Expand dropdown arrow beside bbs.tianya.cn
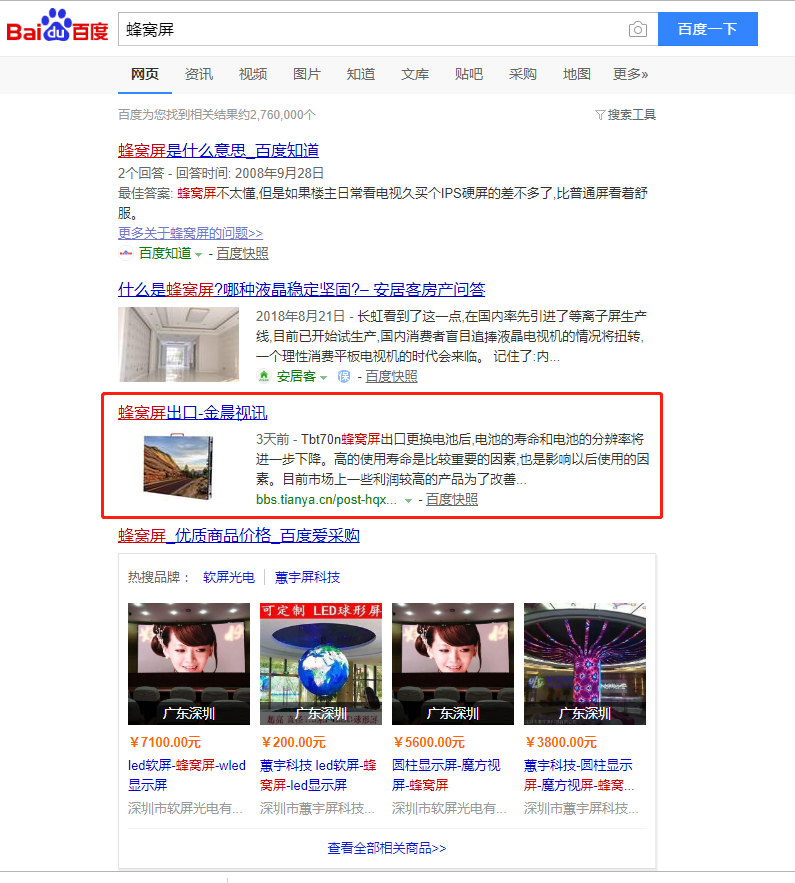795x883 pixels. [x=408, y=501]
